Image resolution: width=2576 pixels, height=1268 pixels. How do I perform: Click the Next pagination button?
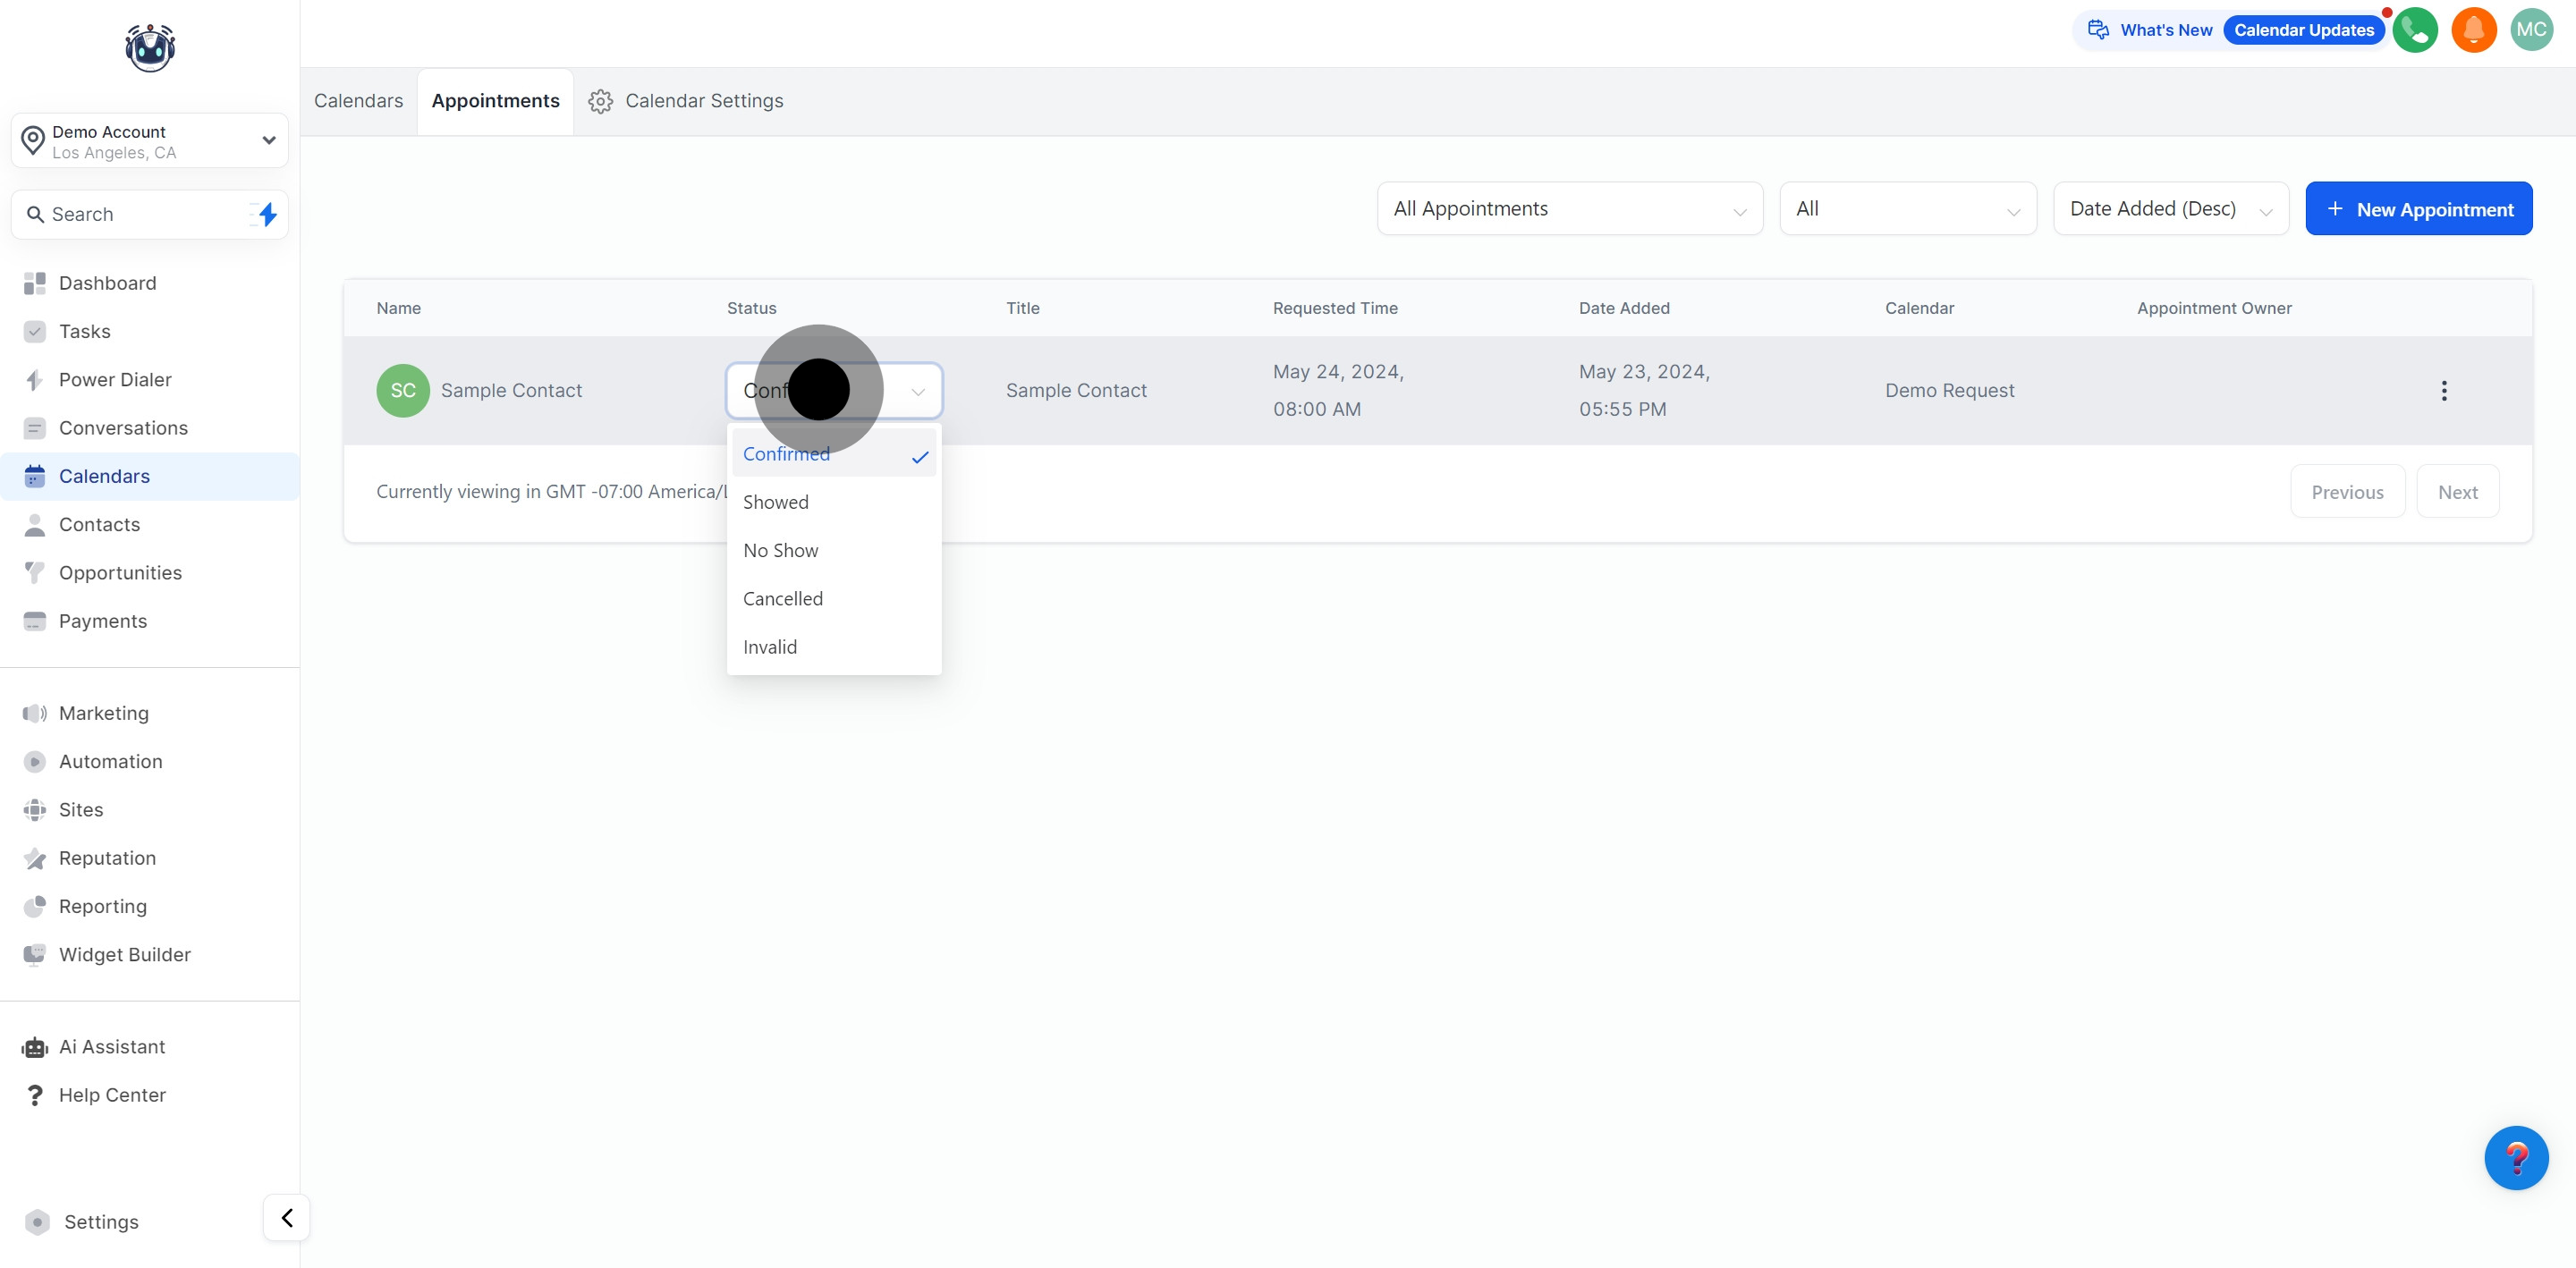[x=2457, y=492]
